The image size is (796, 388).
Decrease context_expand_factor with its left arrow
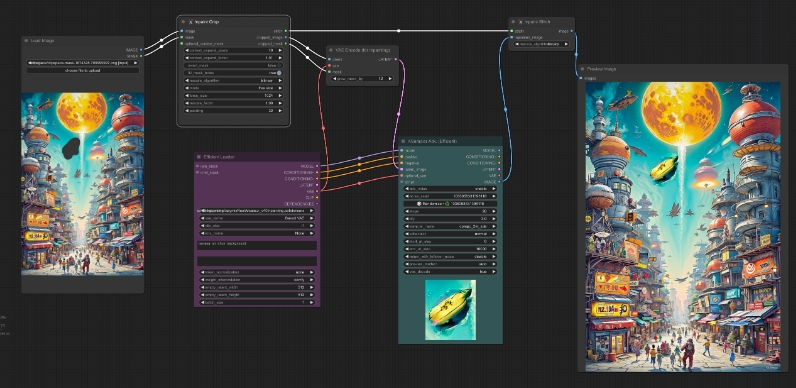pos(187,58)
